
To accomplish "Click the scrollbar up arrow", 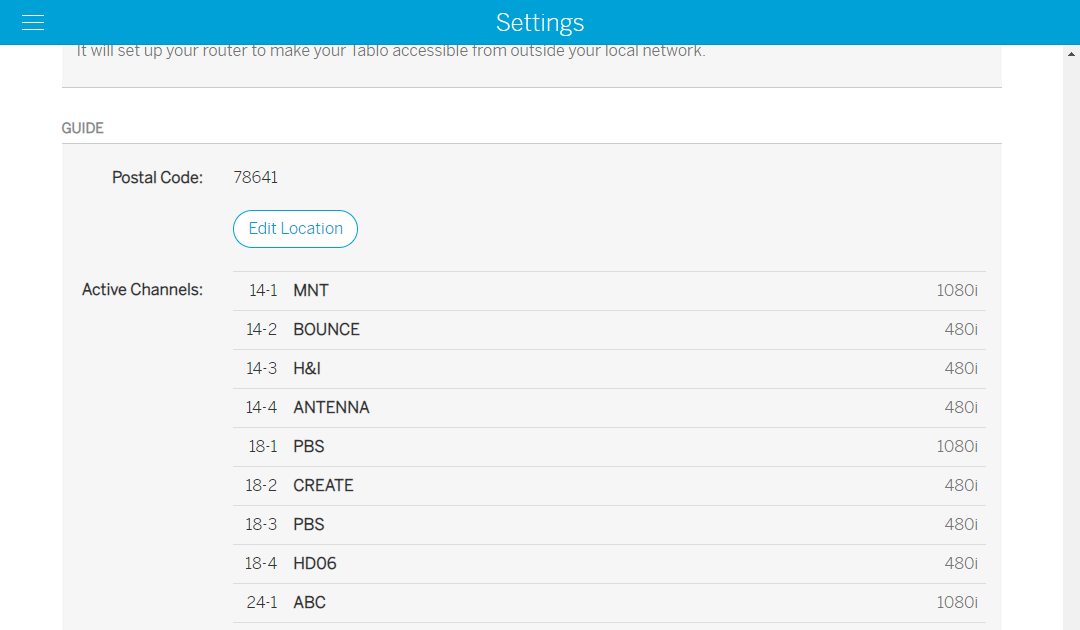I will point(1071,54).
